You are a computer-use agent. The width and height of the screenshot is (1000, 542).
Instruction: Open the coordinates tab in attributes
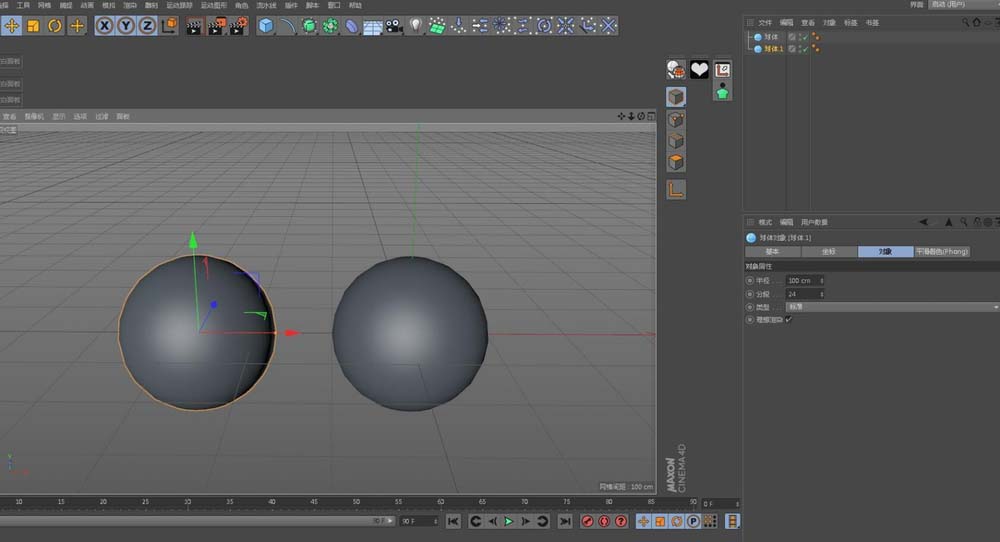tap(828, 252)
